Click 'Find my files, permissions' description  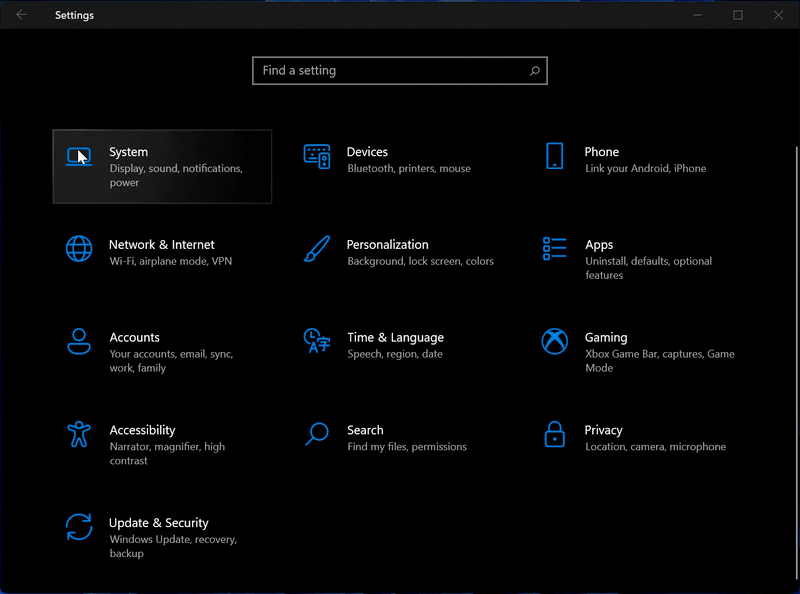click(407, 447)
